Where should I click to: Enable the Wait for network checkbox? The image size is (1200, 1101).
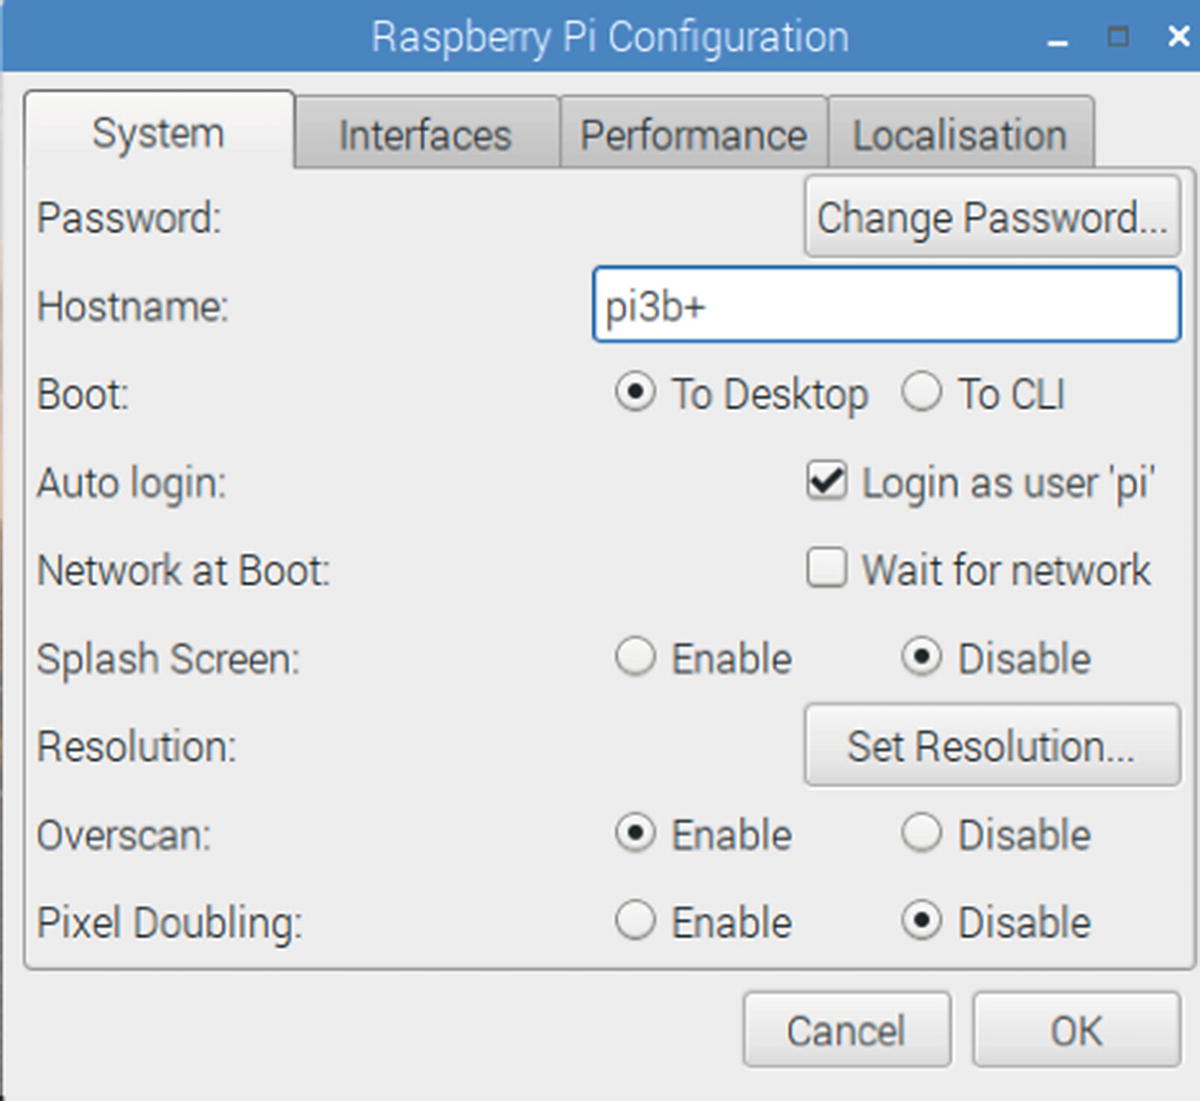tap(827, 569)
